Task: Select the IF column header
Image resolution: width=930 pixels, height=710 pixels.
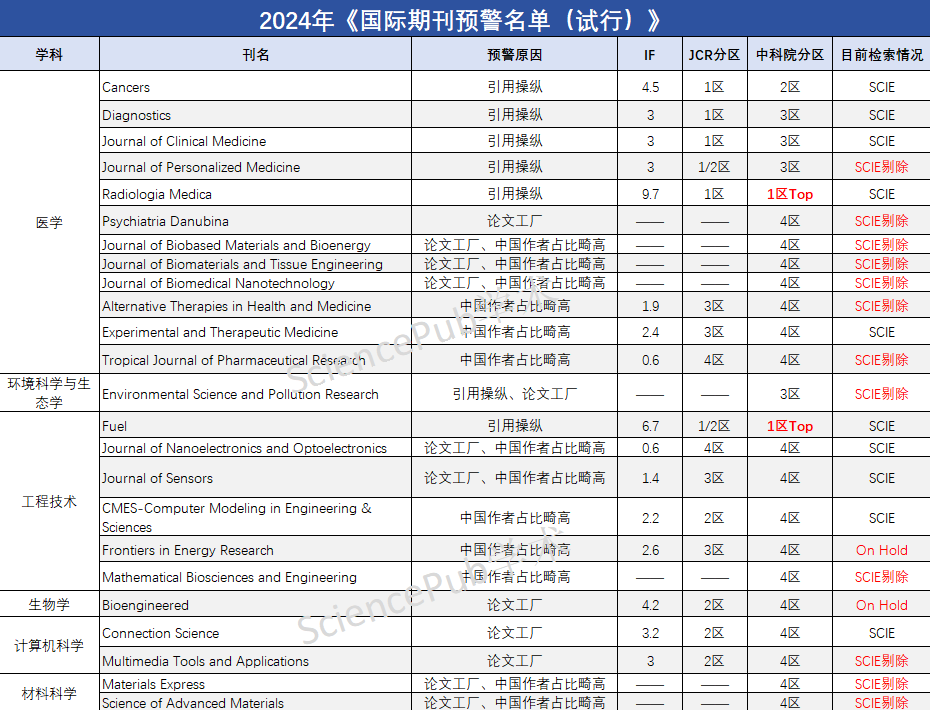Action: [x=649, y=55]
